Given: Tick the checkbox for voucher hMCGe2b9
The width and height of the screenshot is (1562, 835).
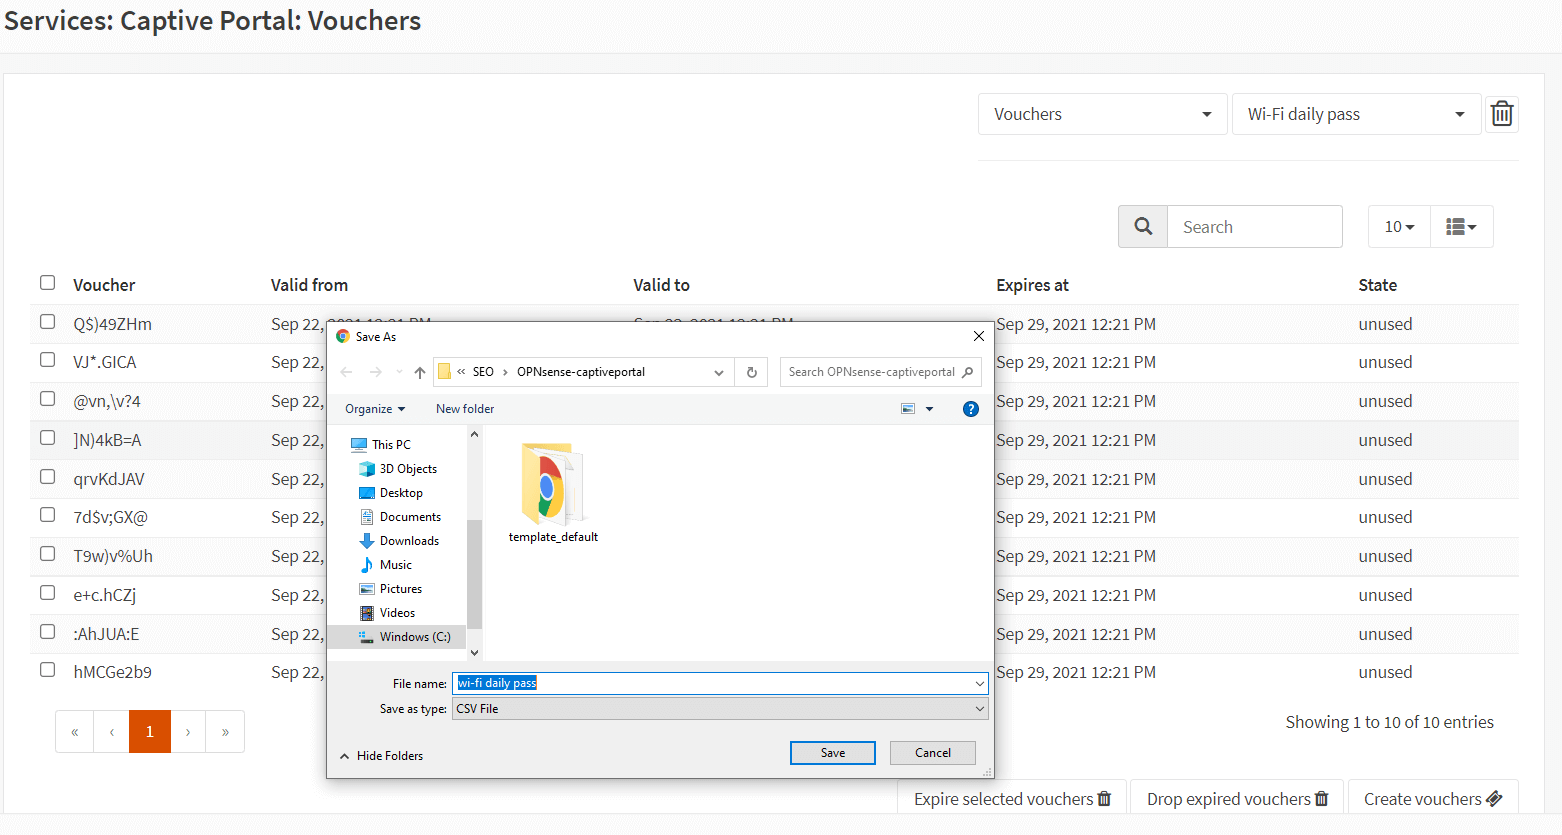Looking at the screenshot, I should tap(47, 670).
